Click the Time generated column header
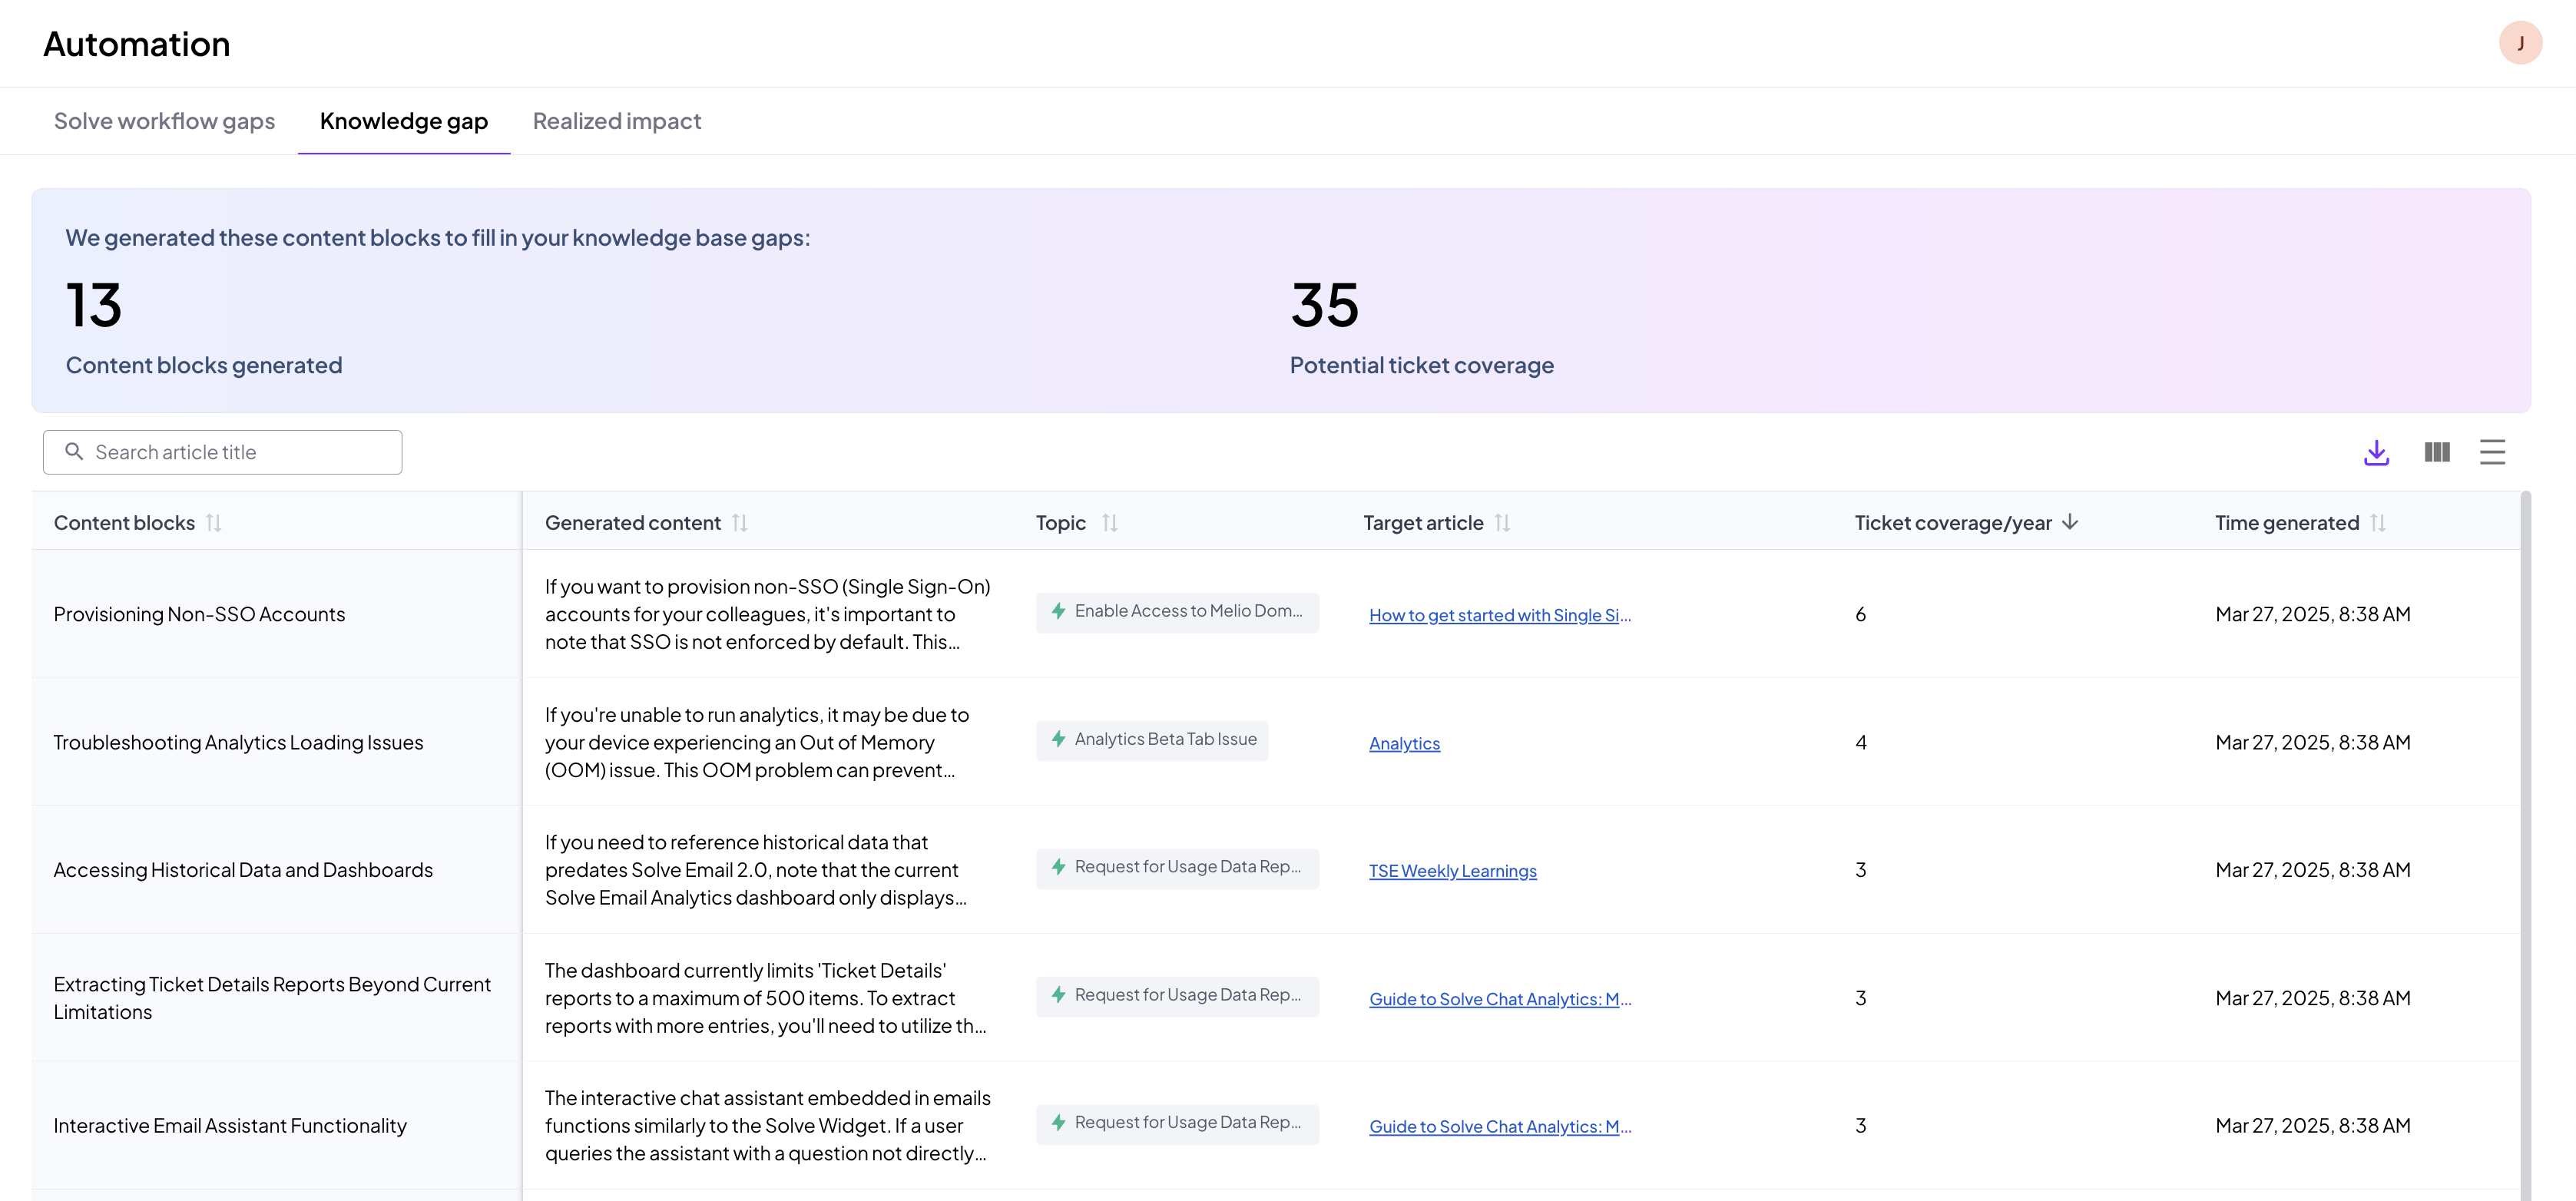This screenshot has height=1201, width=2576. pos(2286,523)
